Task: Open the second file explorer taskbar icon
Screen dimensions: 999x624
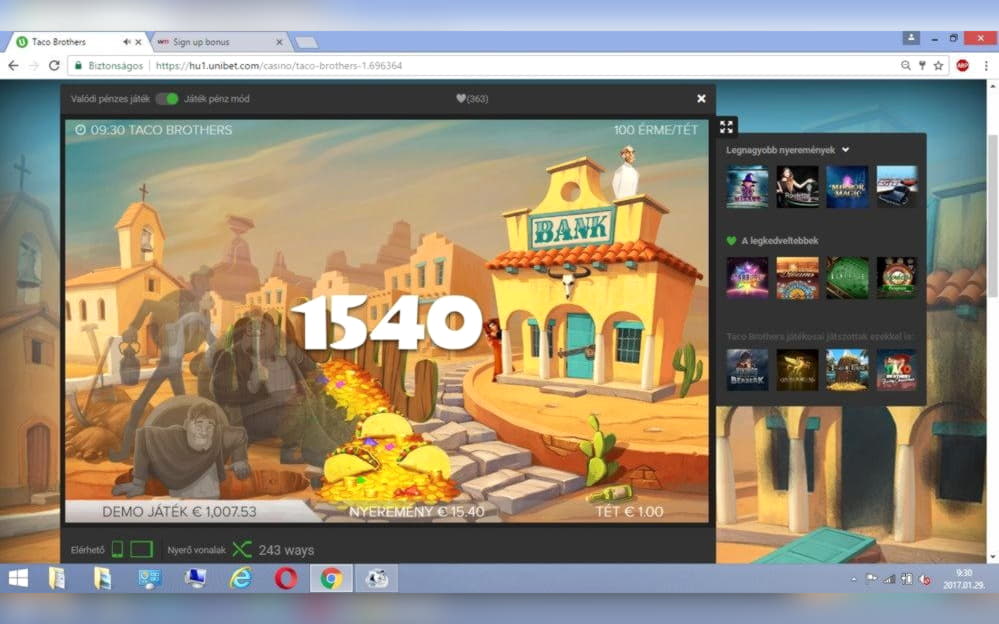Action: pos(102,578)
